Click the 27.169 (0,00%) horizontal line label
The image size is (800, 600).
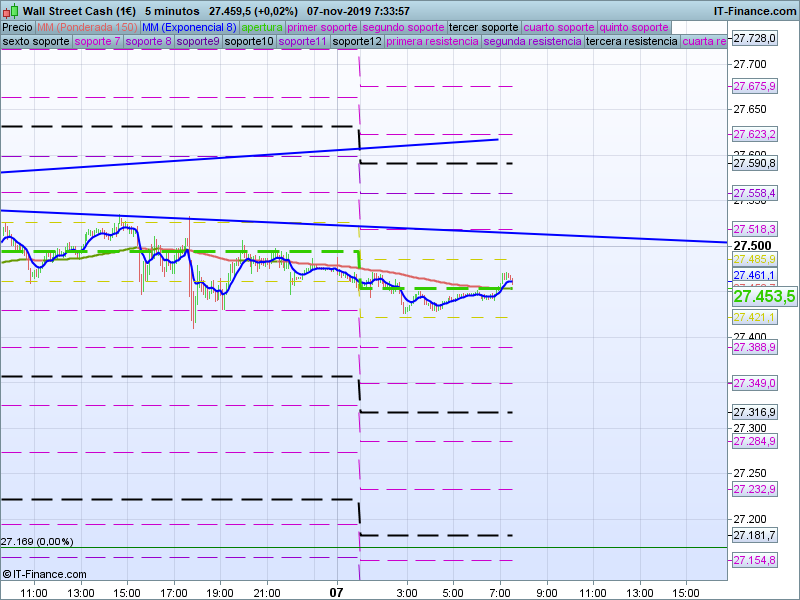tap(37, 542)
